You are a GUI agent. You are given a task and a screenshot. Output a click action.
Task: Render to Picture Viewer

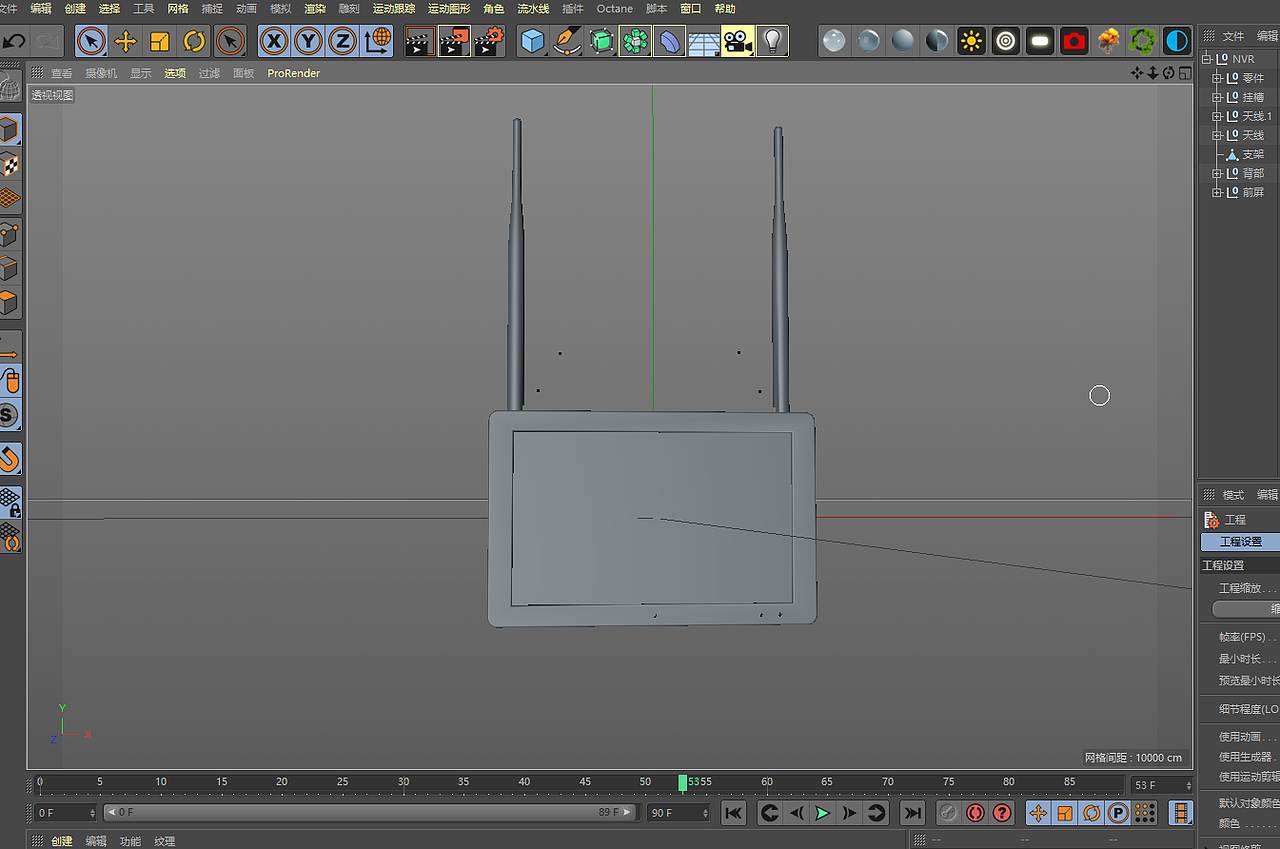(x=454, y=41)
